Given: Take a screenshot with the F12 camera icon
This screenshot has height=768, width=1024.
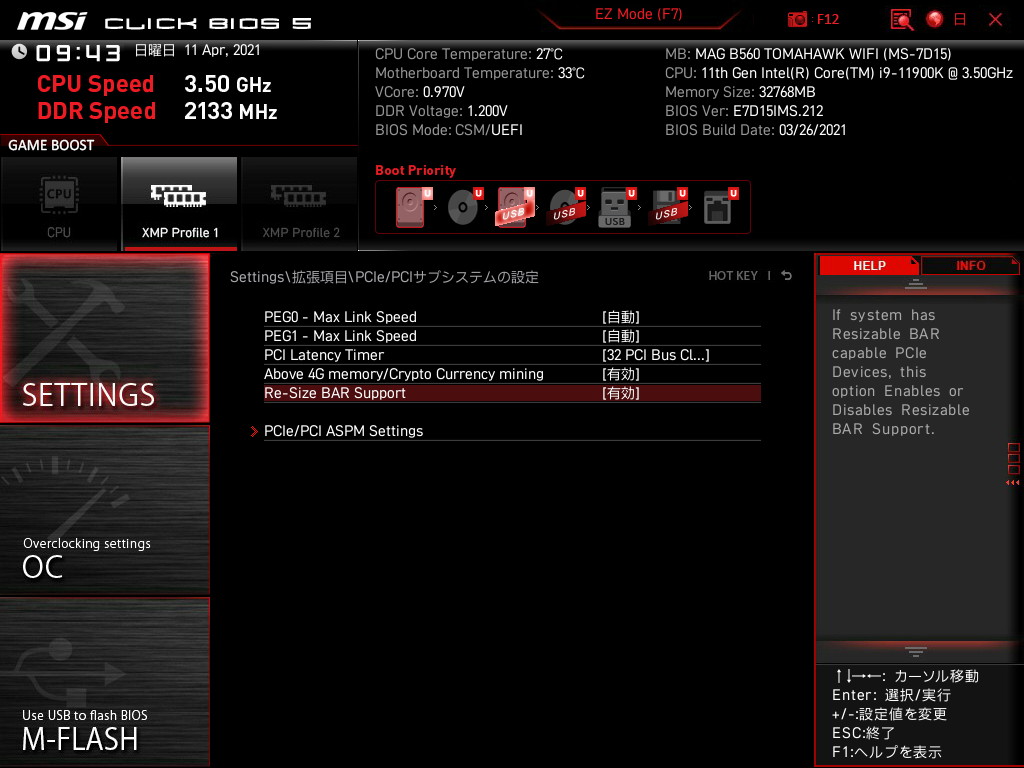Looking at the screenshot, I should click(x=797, y=19).
